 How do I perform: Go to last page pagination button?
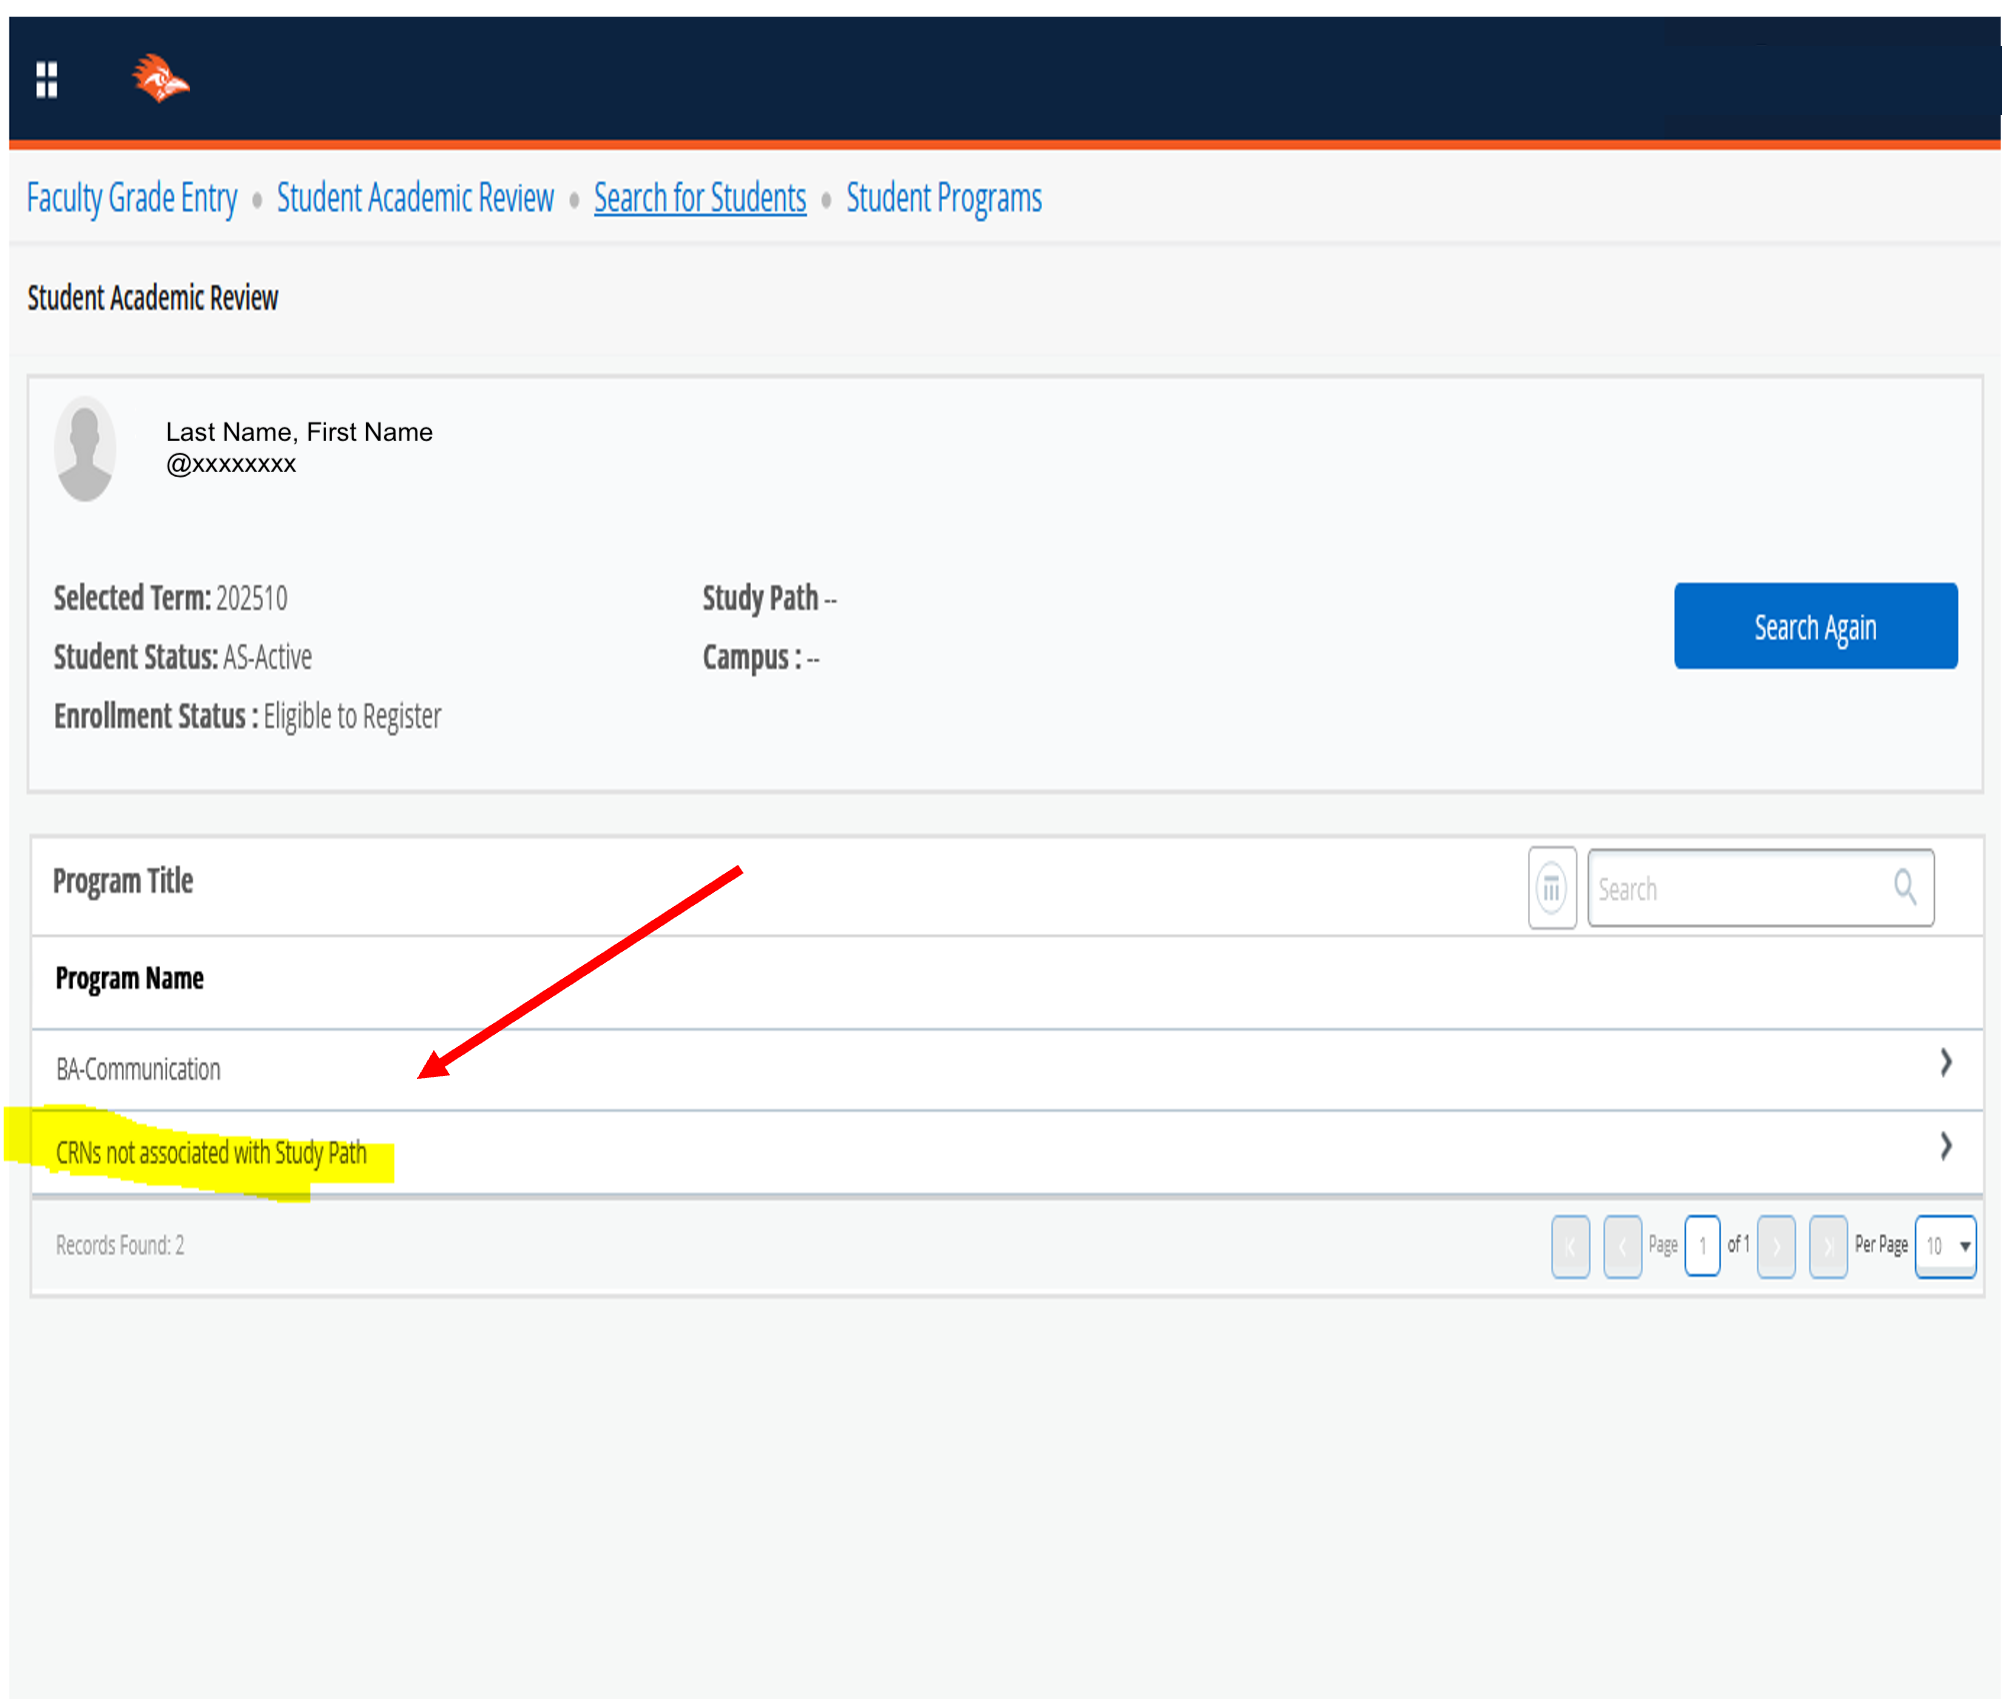(x=1828, y=1246)
